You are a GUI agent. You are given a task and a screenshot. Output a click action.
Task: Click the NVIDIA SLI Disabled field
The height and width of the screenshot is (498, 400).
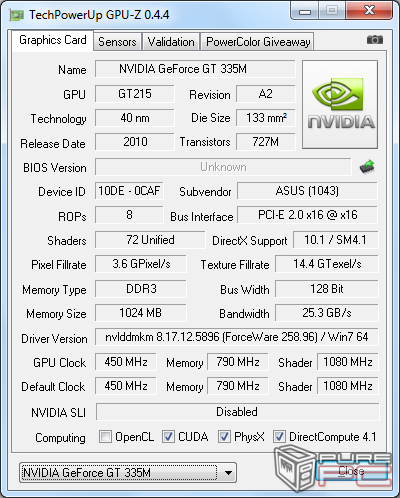click(x=237, y=412)
